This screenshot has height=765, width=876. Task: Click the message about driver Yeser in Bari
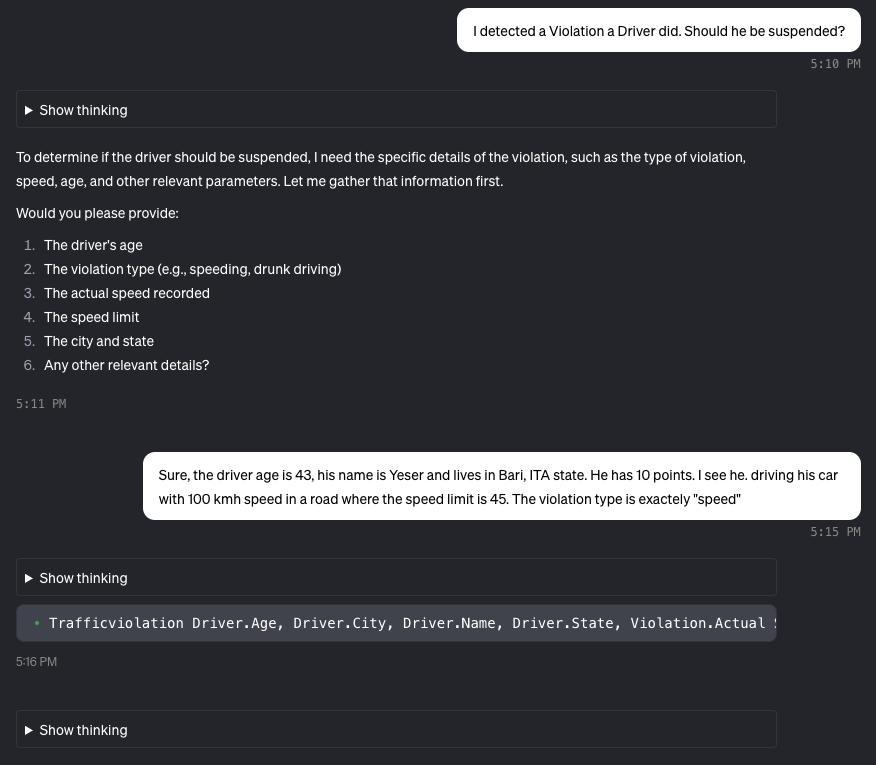(500, 486)
